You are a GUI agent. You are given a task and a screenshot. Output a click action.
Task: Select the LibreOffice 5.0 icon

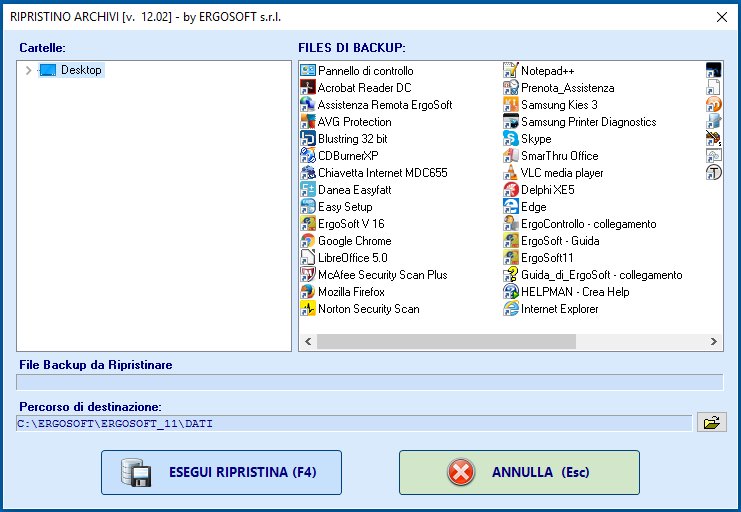click(308, 258)
